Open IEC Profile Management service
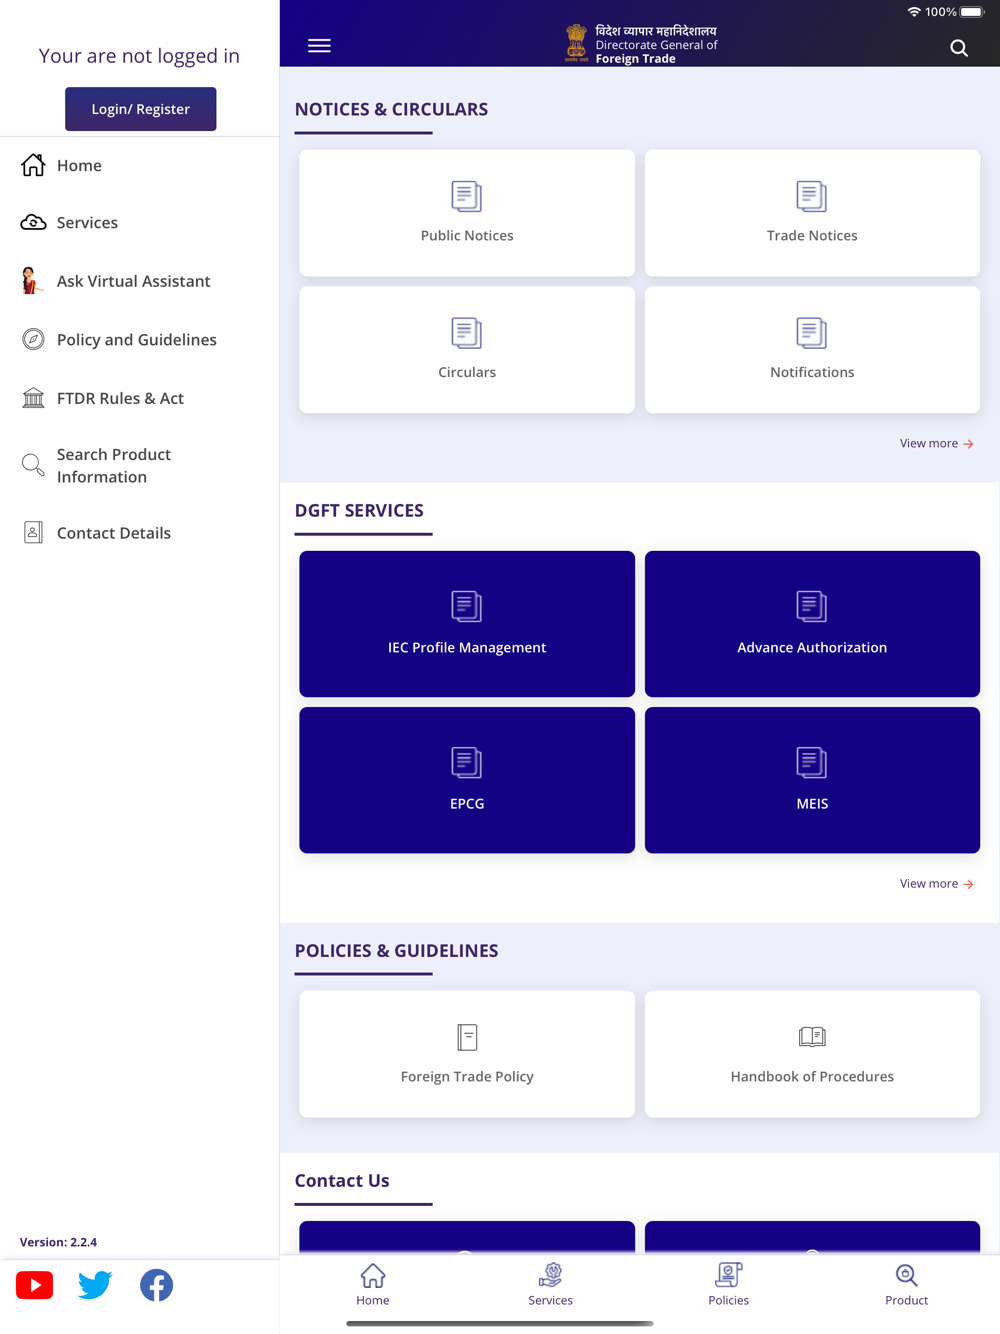This screenshot has height=1334, width=1000. click(x=467, y=624)
